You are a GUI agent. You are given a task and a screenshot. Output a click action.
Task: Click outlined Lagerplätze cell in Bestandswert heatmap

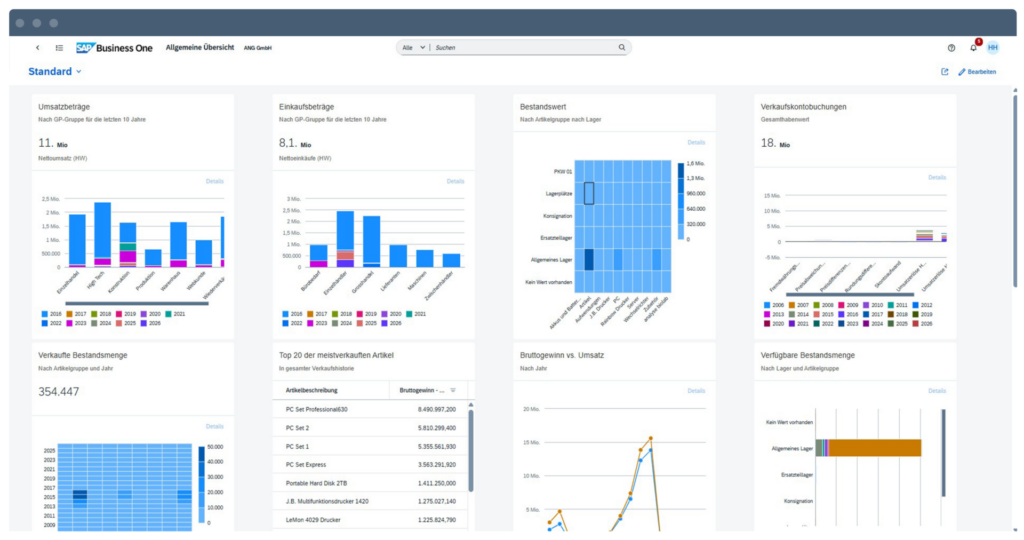(x=588, y=193)
